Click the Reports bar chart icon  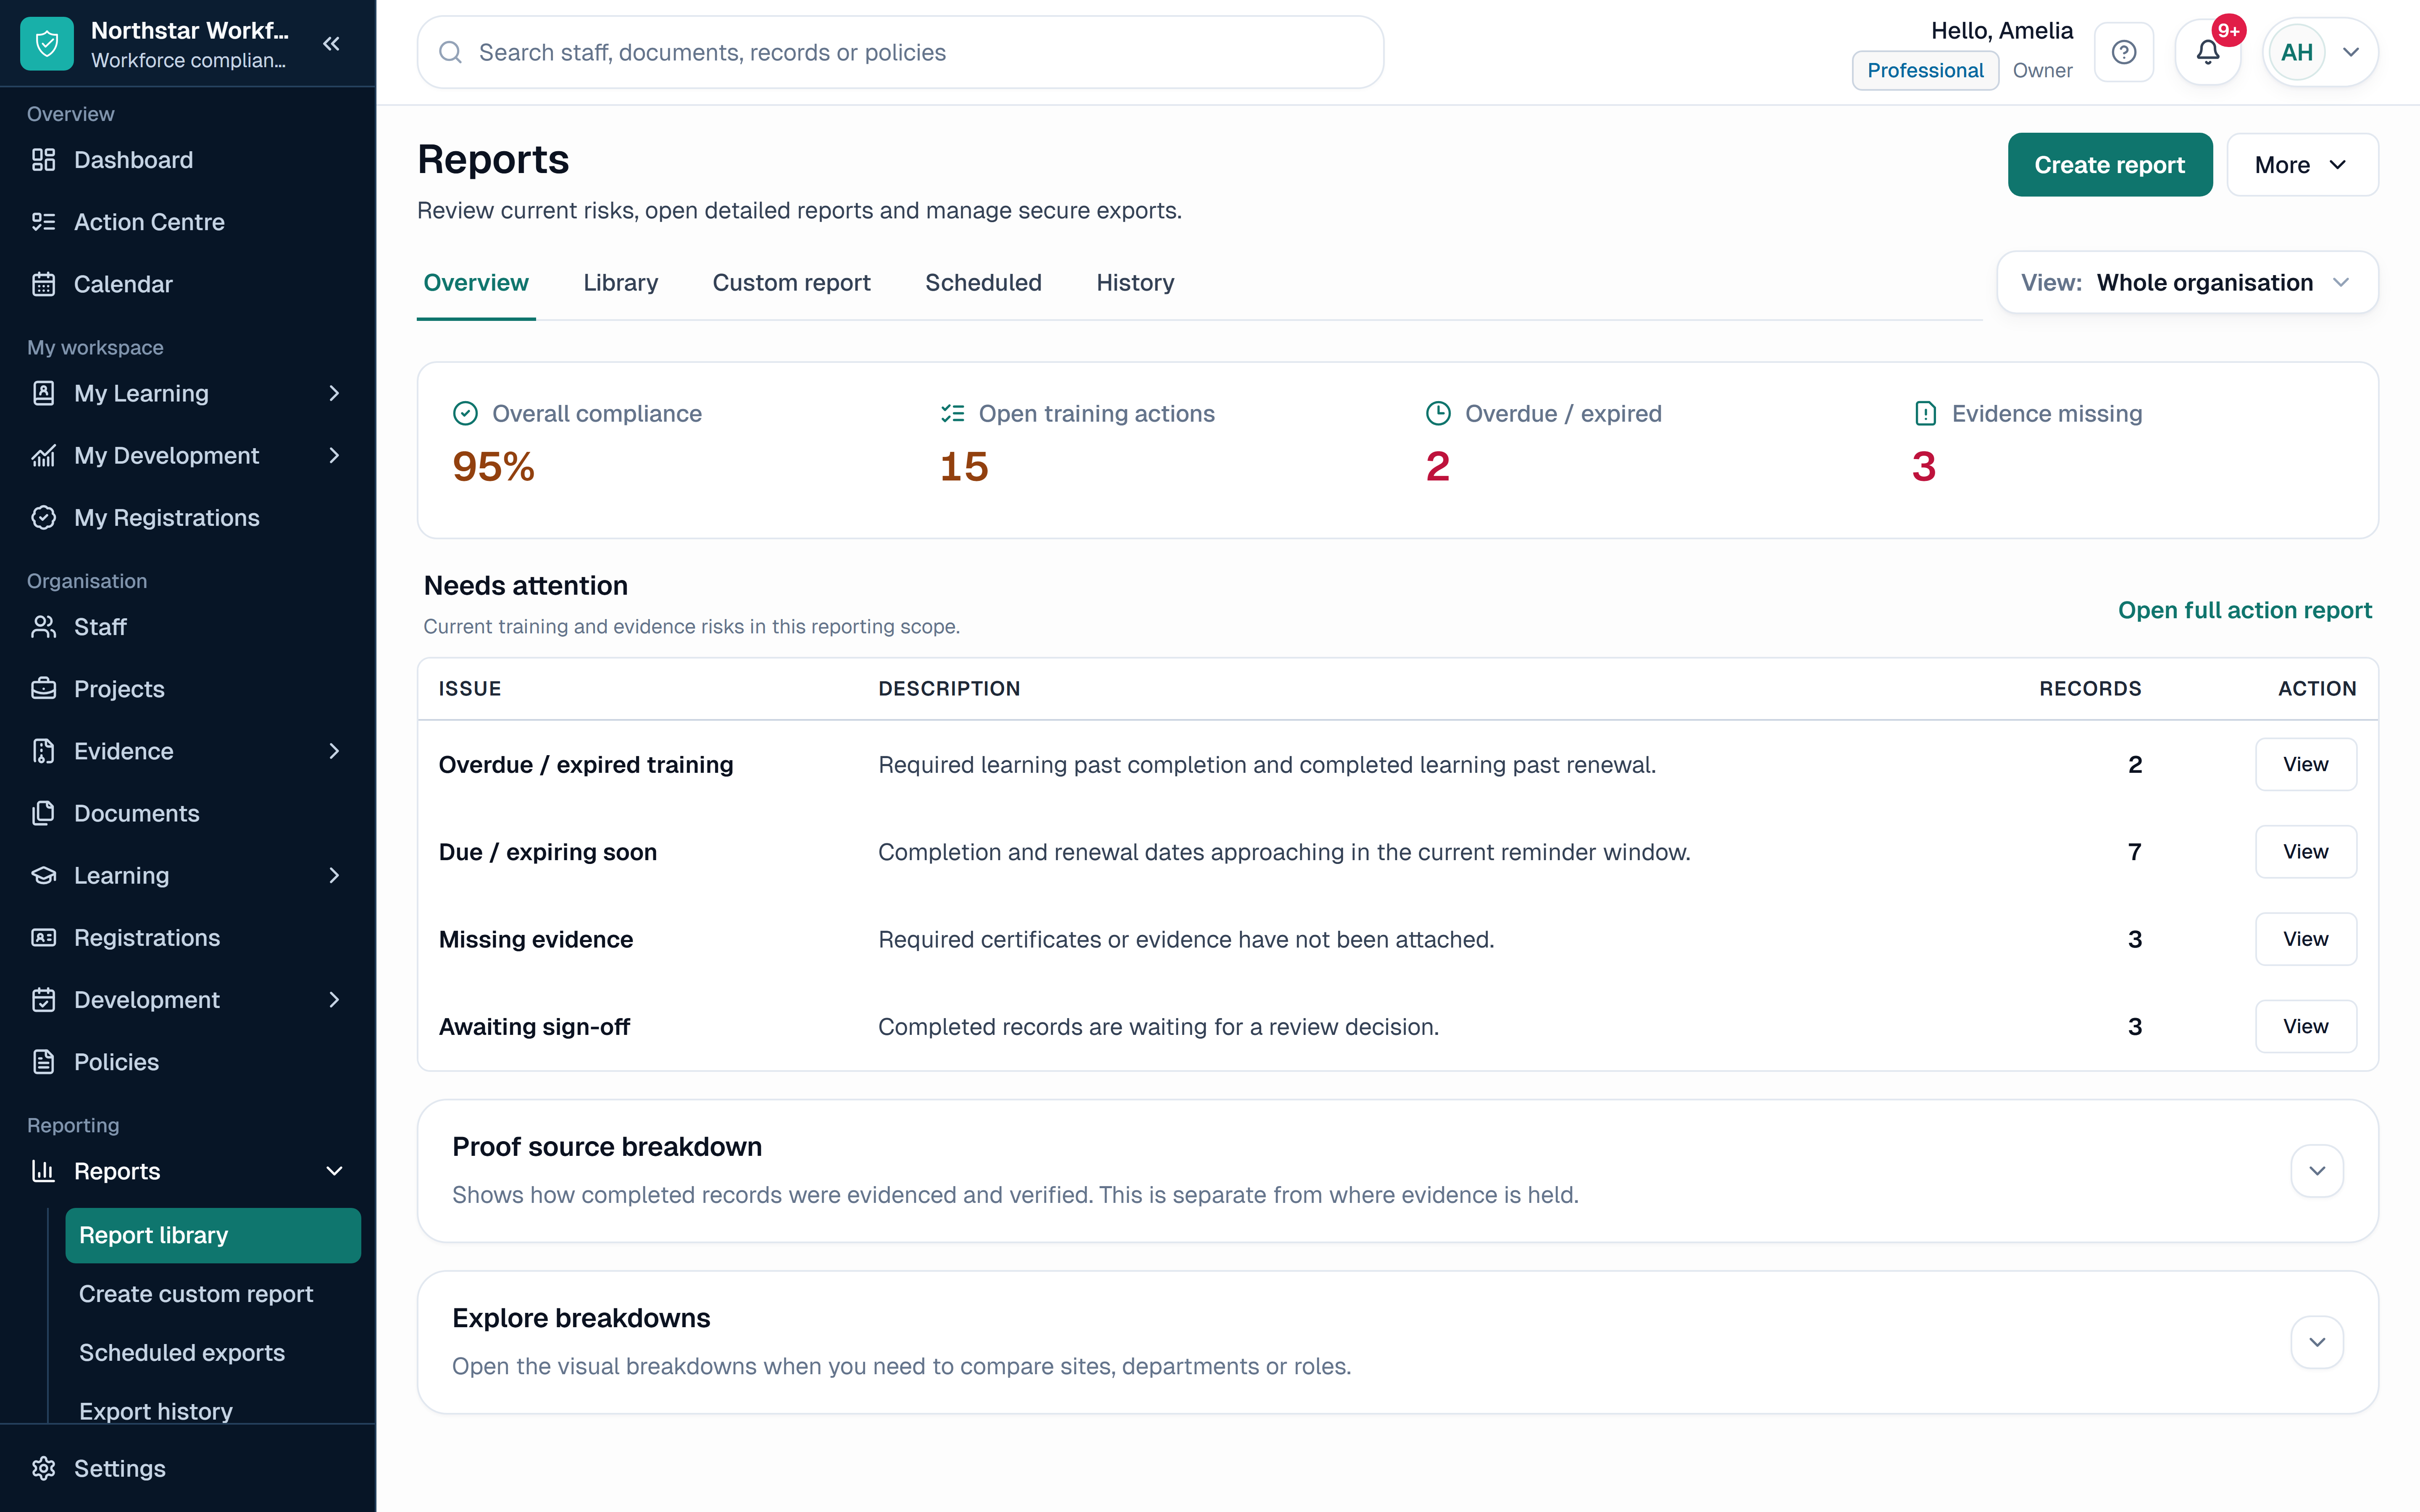(x=43, y=1171)
